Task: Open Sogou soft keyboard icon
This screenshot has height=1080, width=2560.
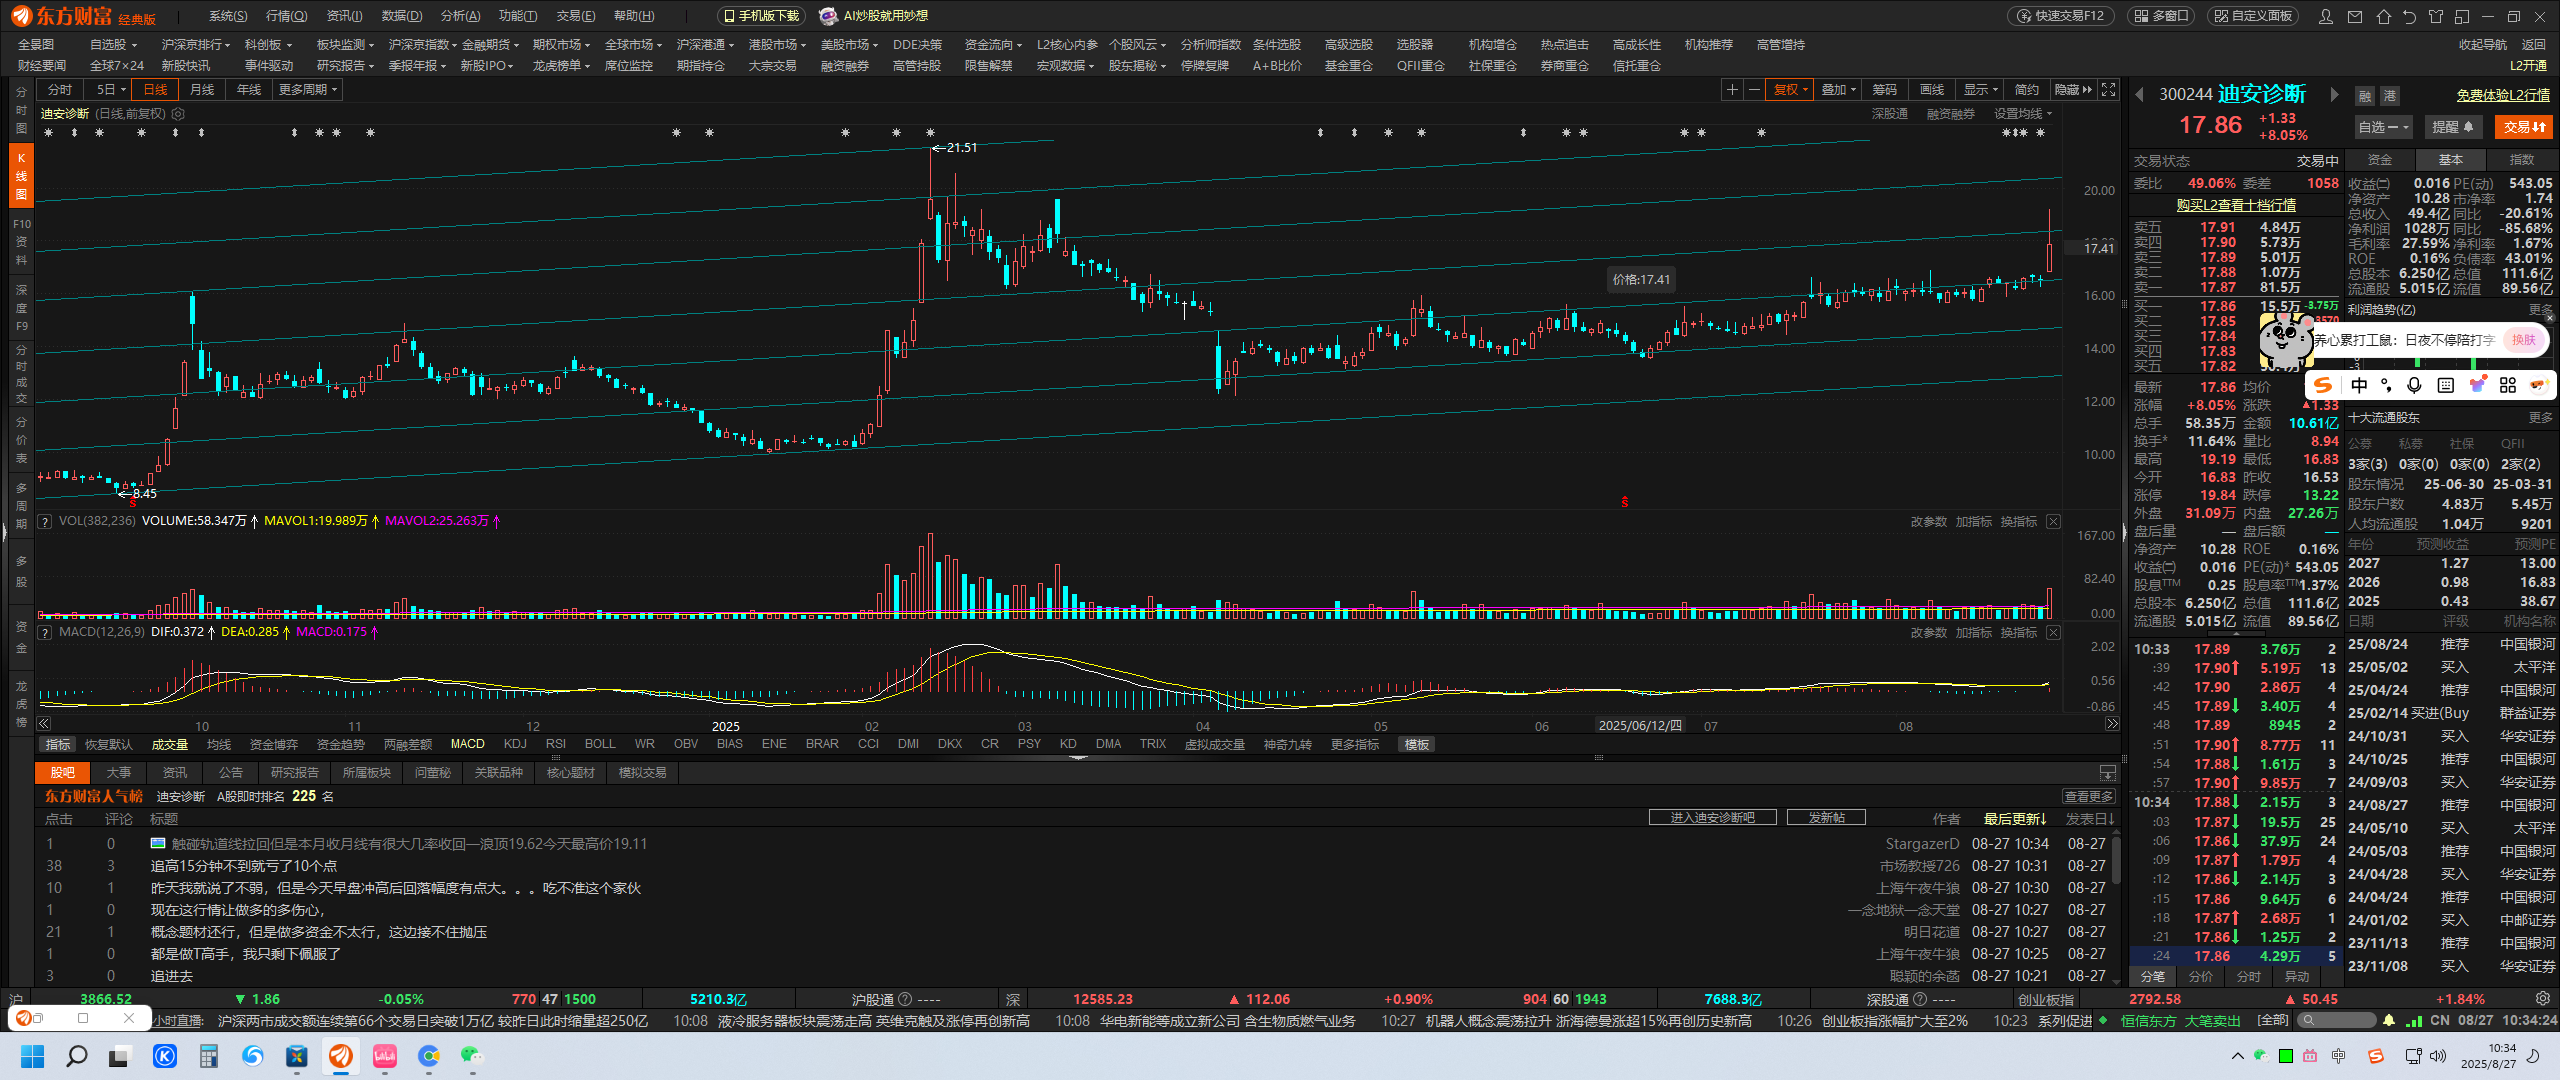Action: click(x=2445, y=385)
